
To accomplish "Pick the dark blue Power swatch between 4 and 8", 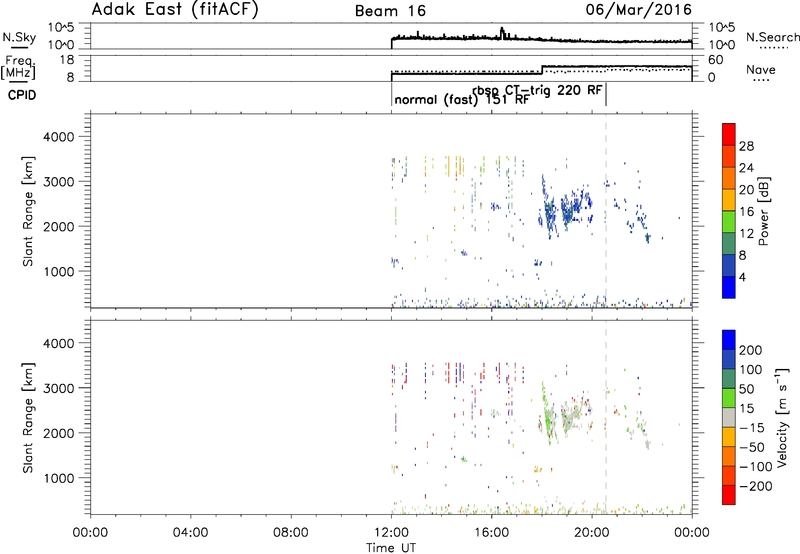I will coord(729,265).
